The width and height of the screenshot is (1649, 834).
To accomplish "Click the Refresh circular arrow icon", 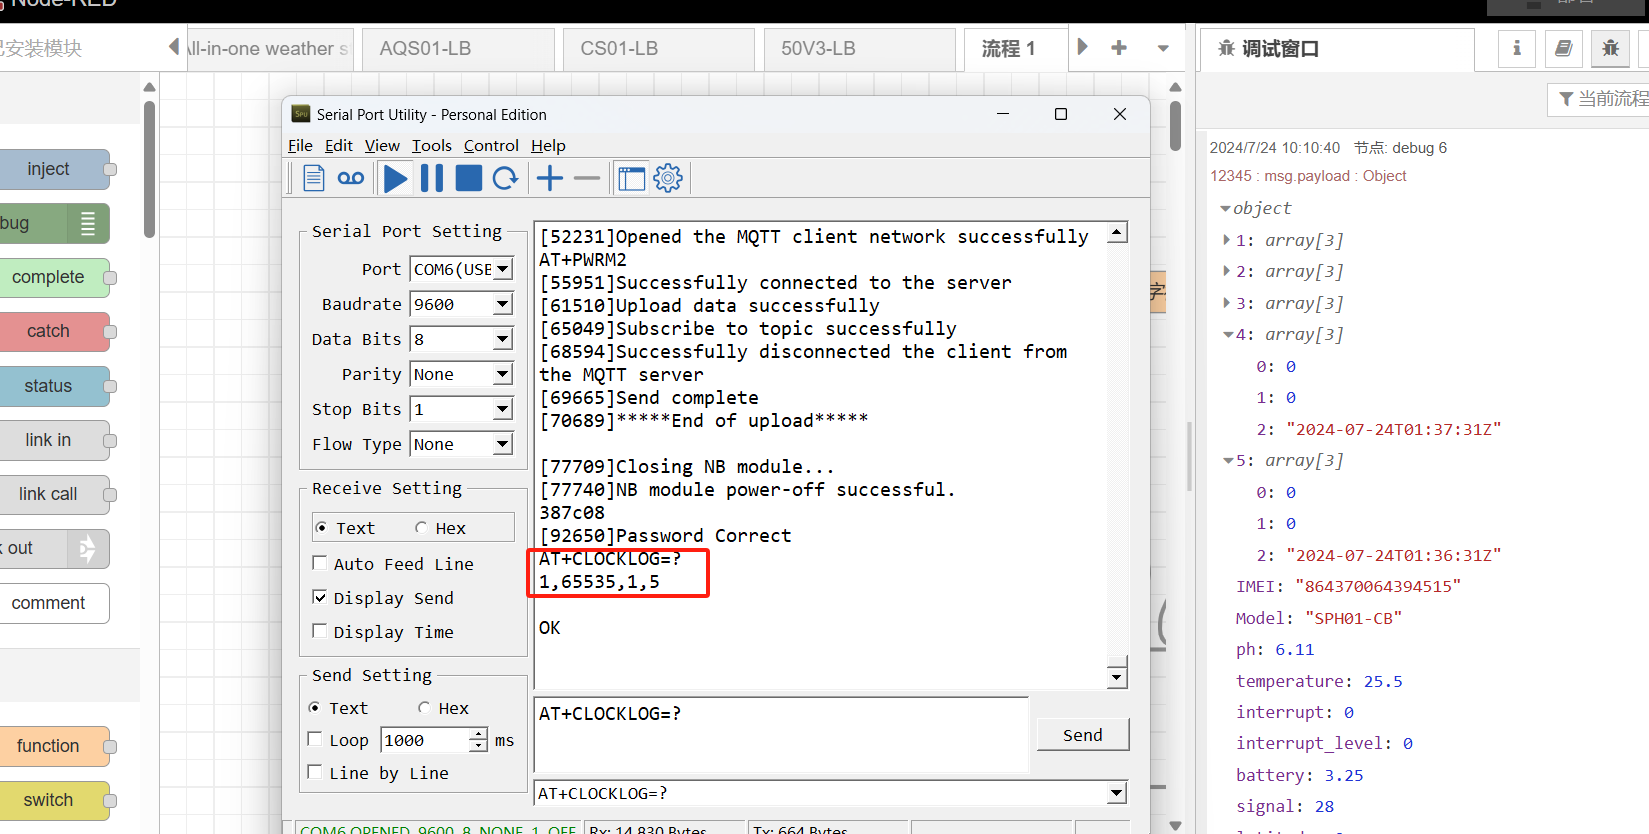I will click(x=505, y=179).
